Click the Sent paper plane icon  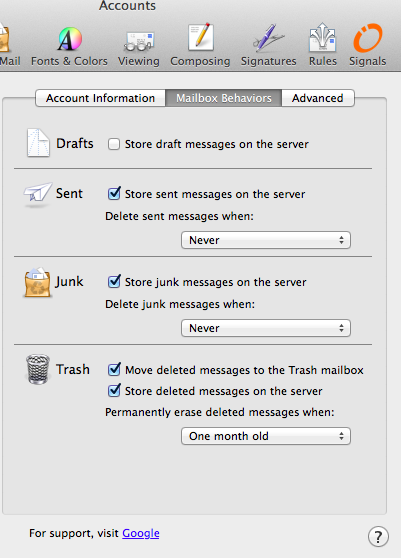38,194
